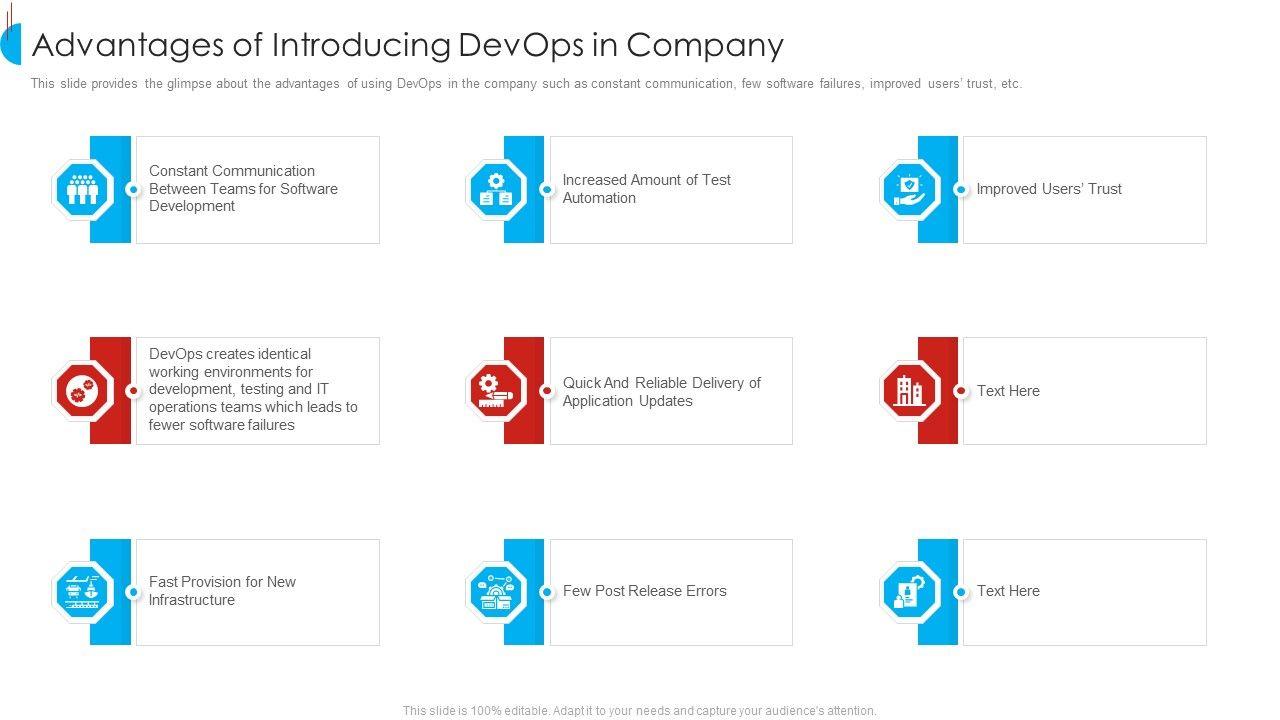Select the red gears icon beside DevOps creates identical

click(x=83, y=391)
